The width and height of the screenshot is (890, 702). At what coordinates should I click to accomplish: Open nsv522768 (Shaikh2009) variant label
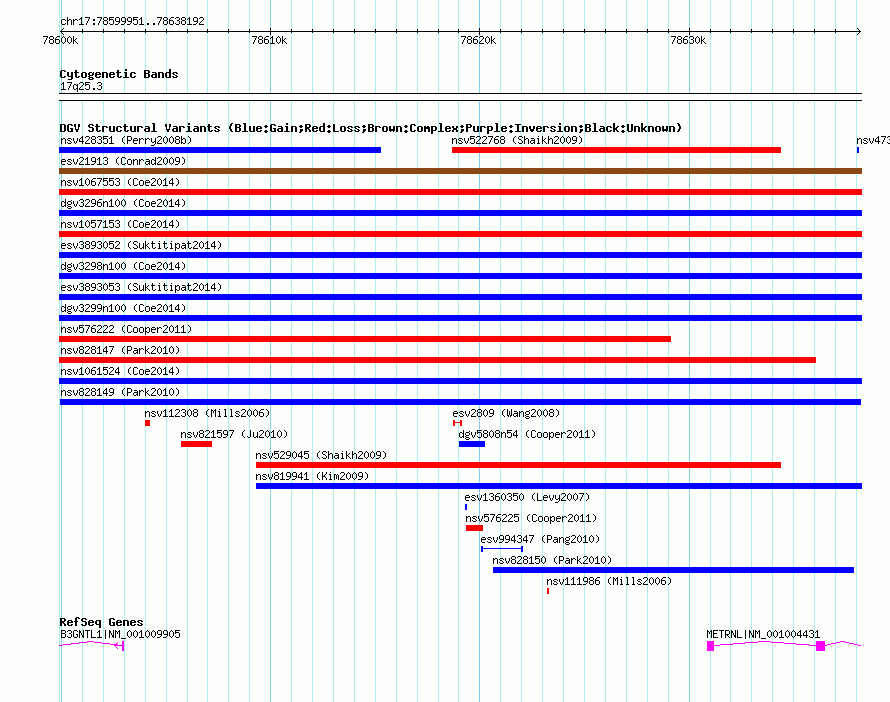coord(517,140)
